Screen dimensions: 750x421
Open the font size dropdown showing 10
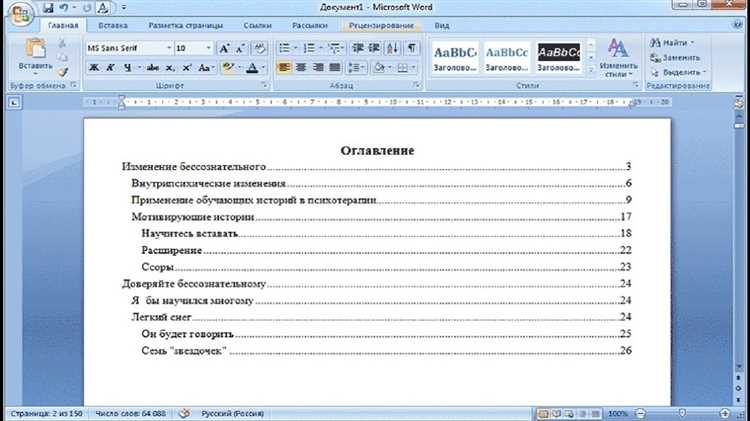coord(208,48)
